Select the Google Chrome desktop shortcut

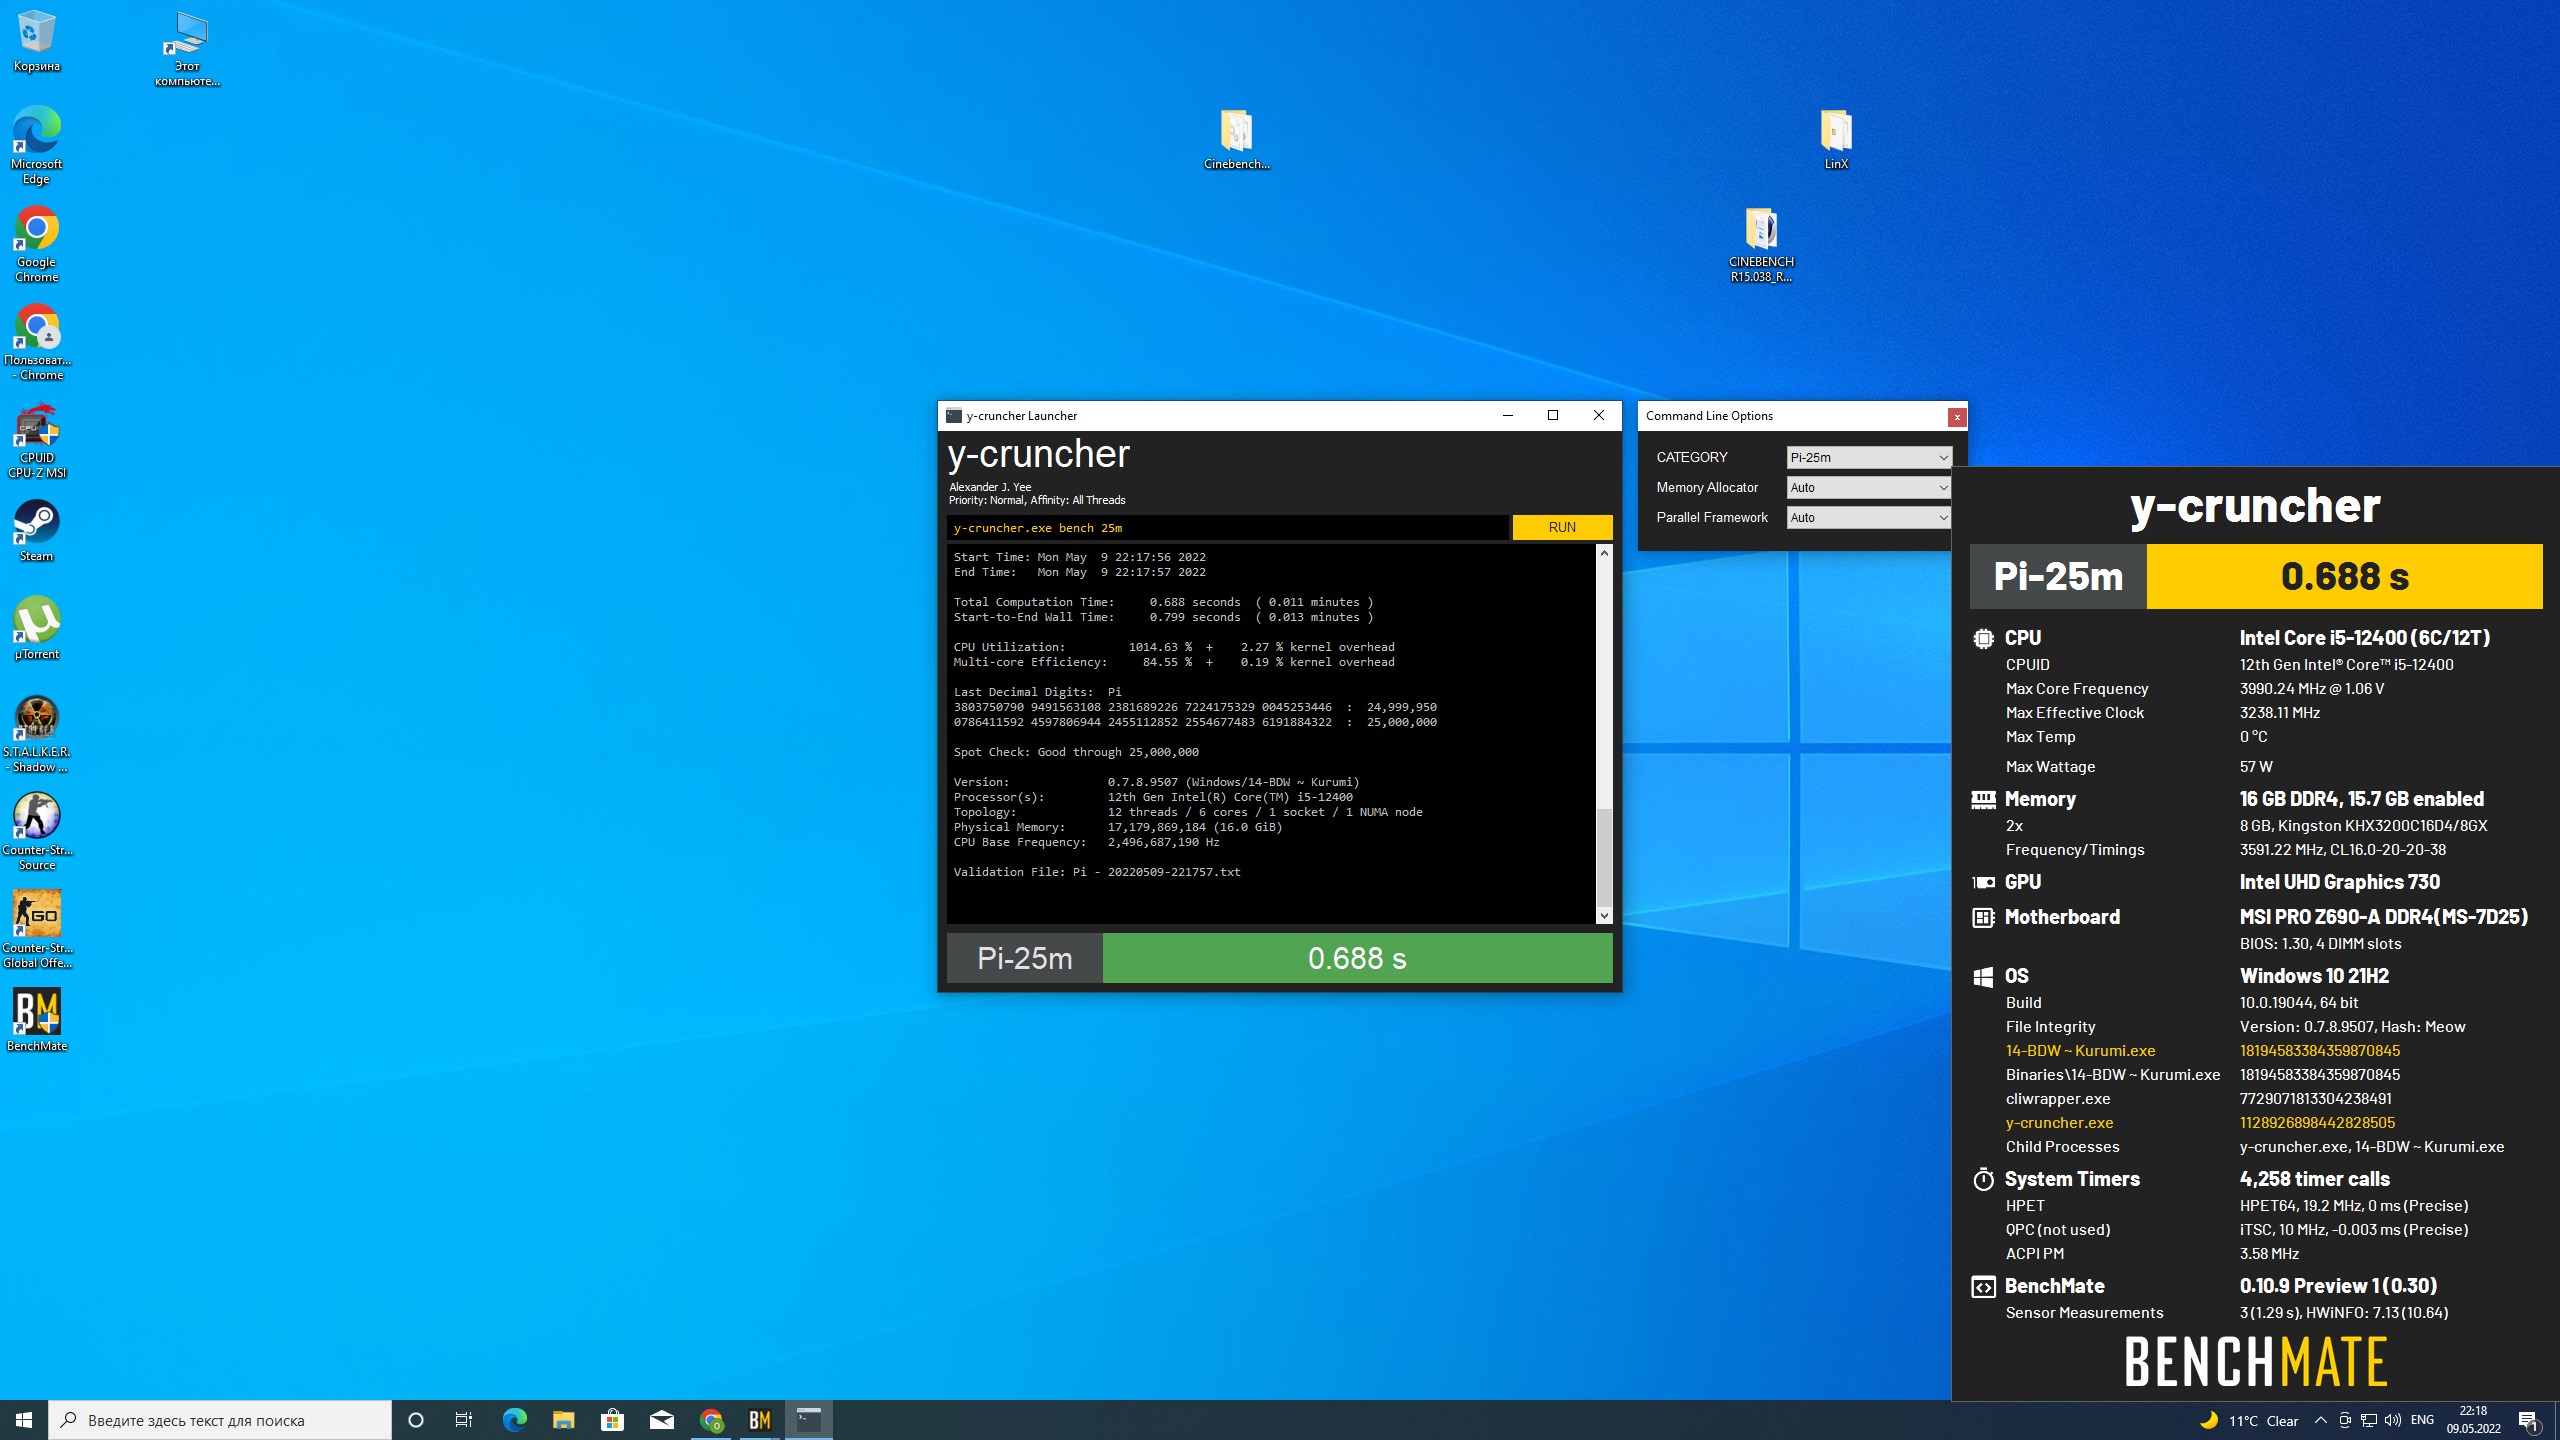[x=36, y=244]
